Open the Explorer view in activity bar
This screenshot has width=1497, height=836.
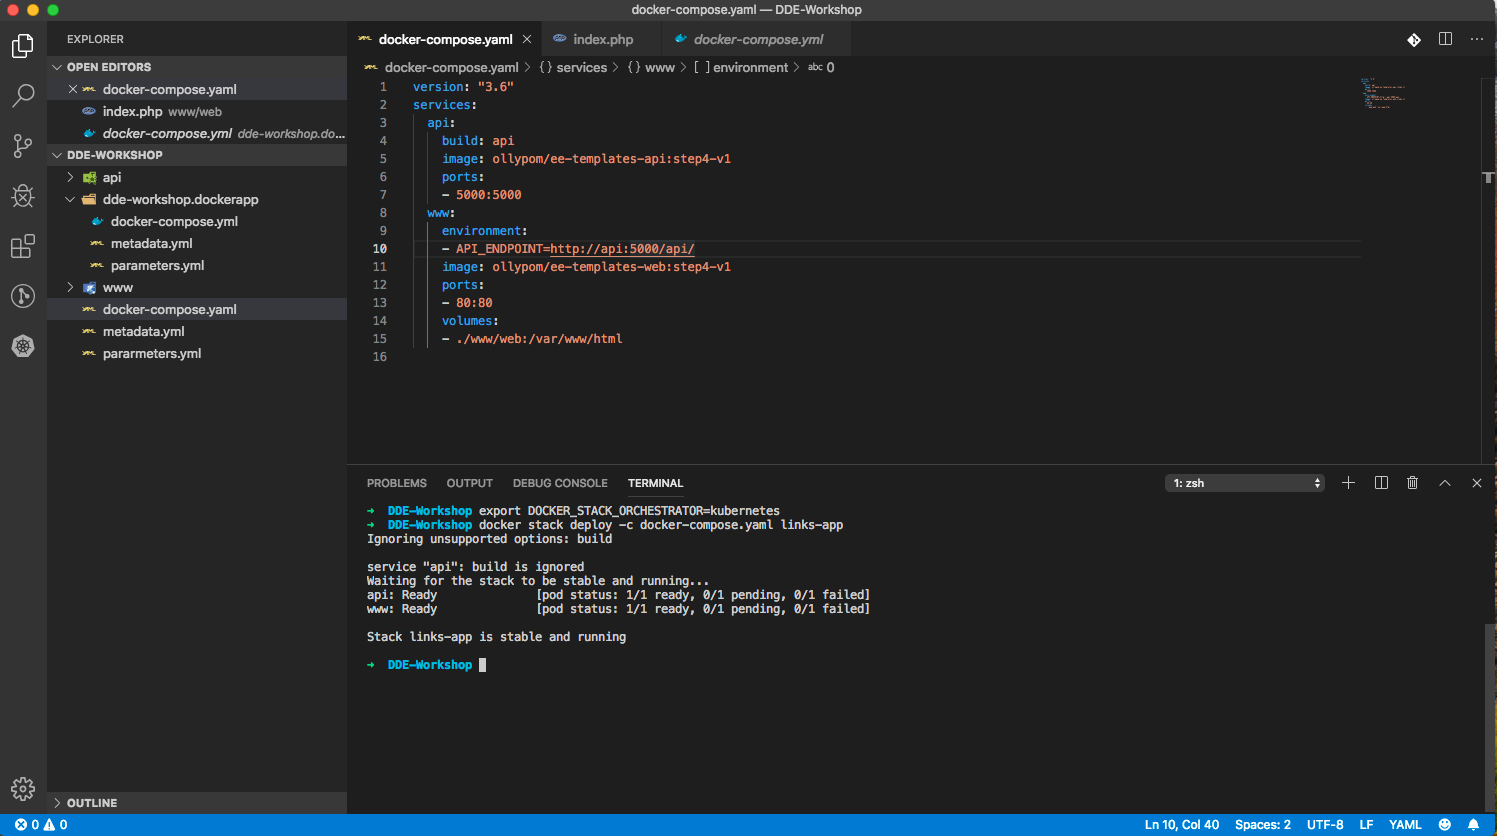(23, 46)
